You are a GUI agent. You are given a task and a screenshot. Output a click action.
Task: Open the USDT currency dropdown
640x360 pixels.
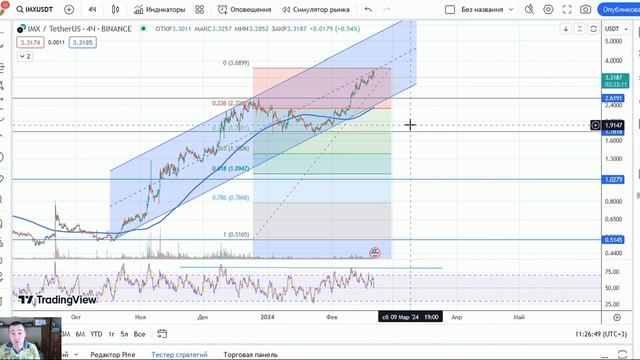pos(616,29)
